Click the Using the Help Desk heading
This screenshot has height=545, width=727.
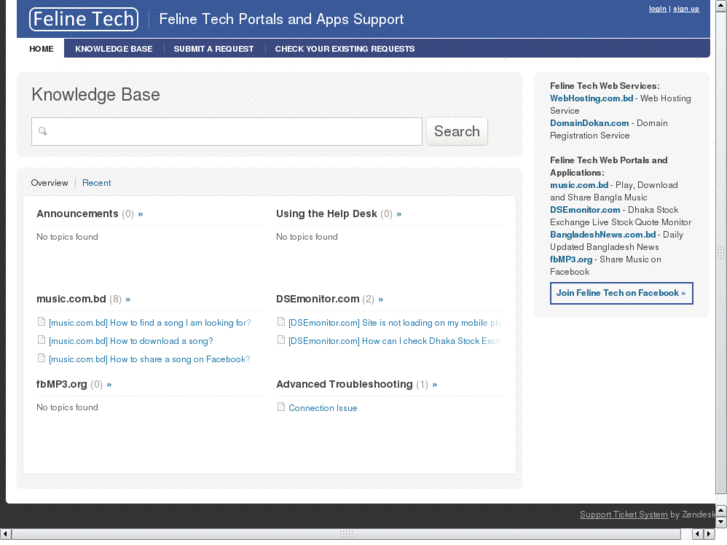click(x=326, y=214)
